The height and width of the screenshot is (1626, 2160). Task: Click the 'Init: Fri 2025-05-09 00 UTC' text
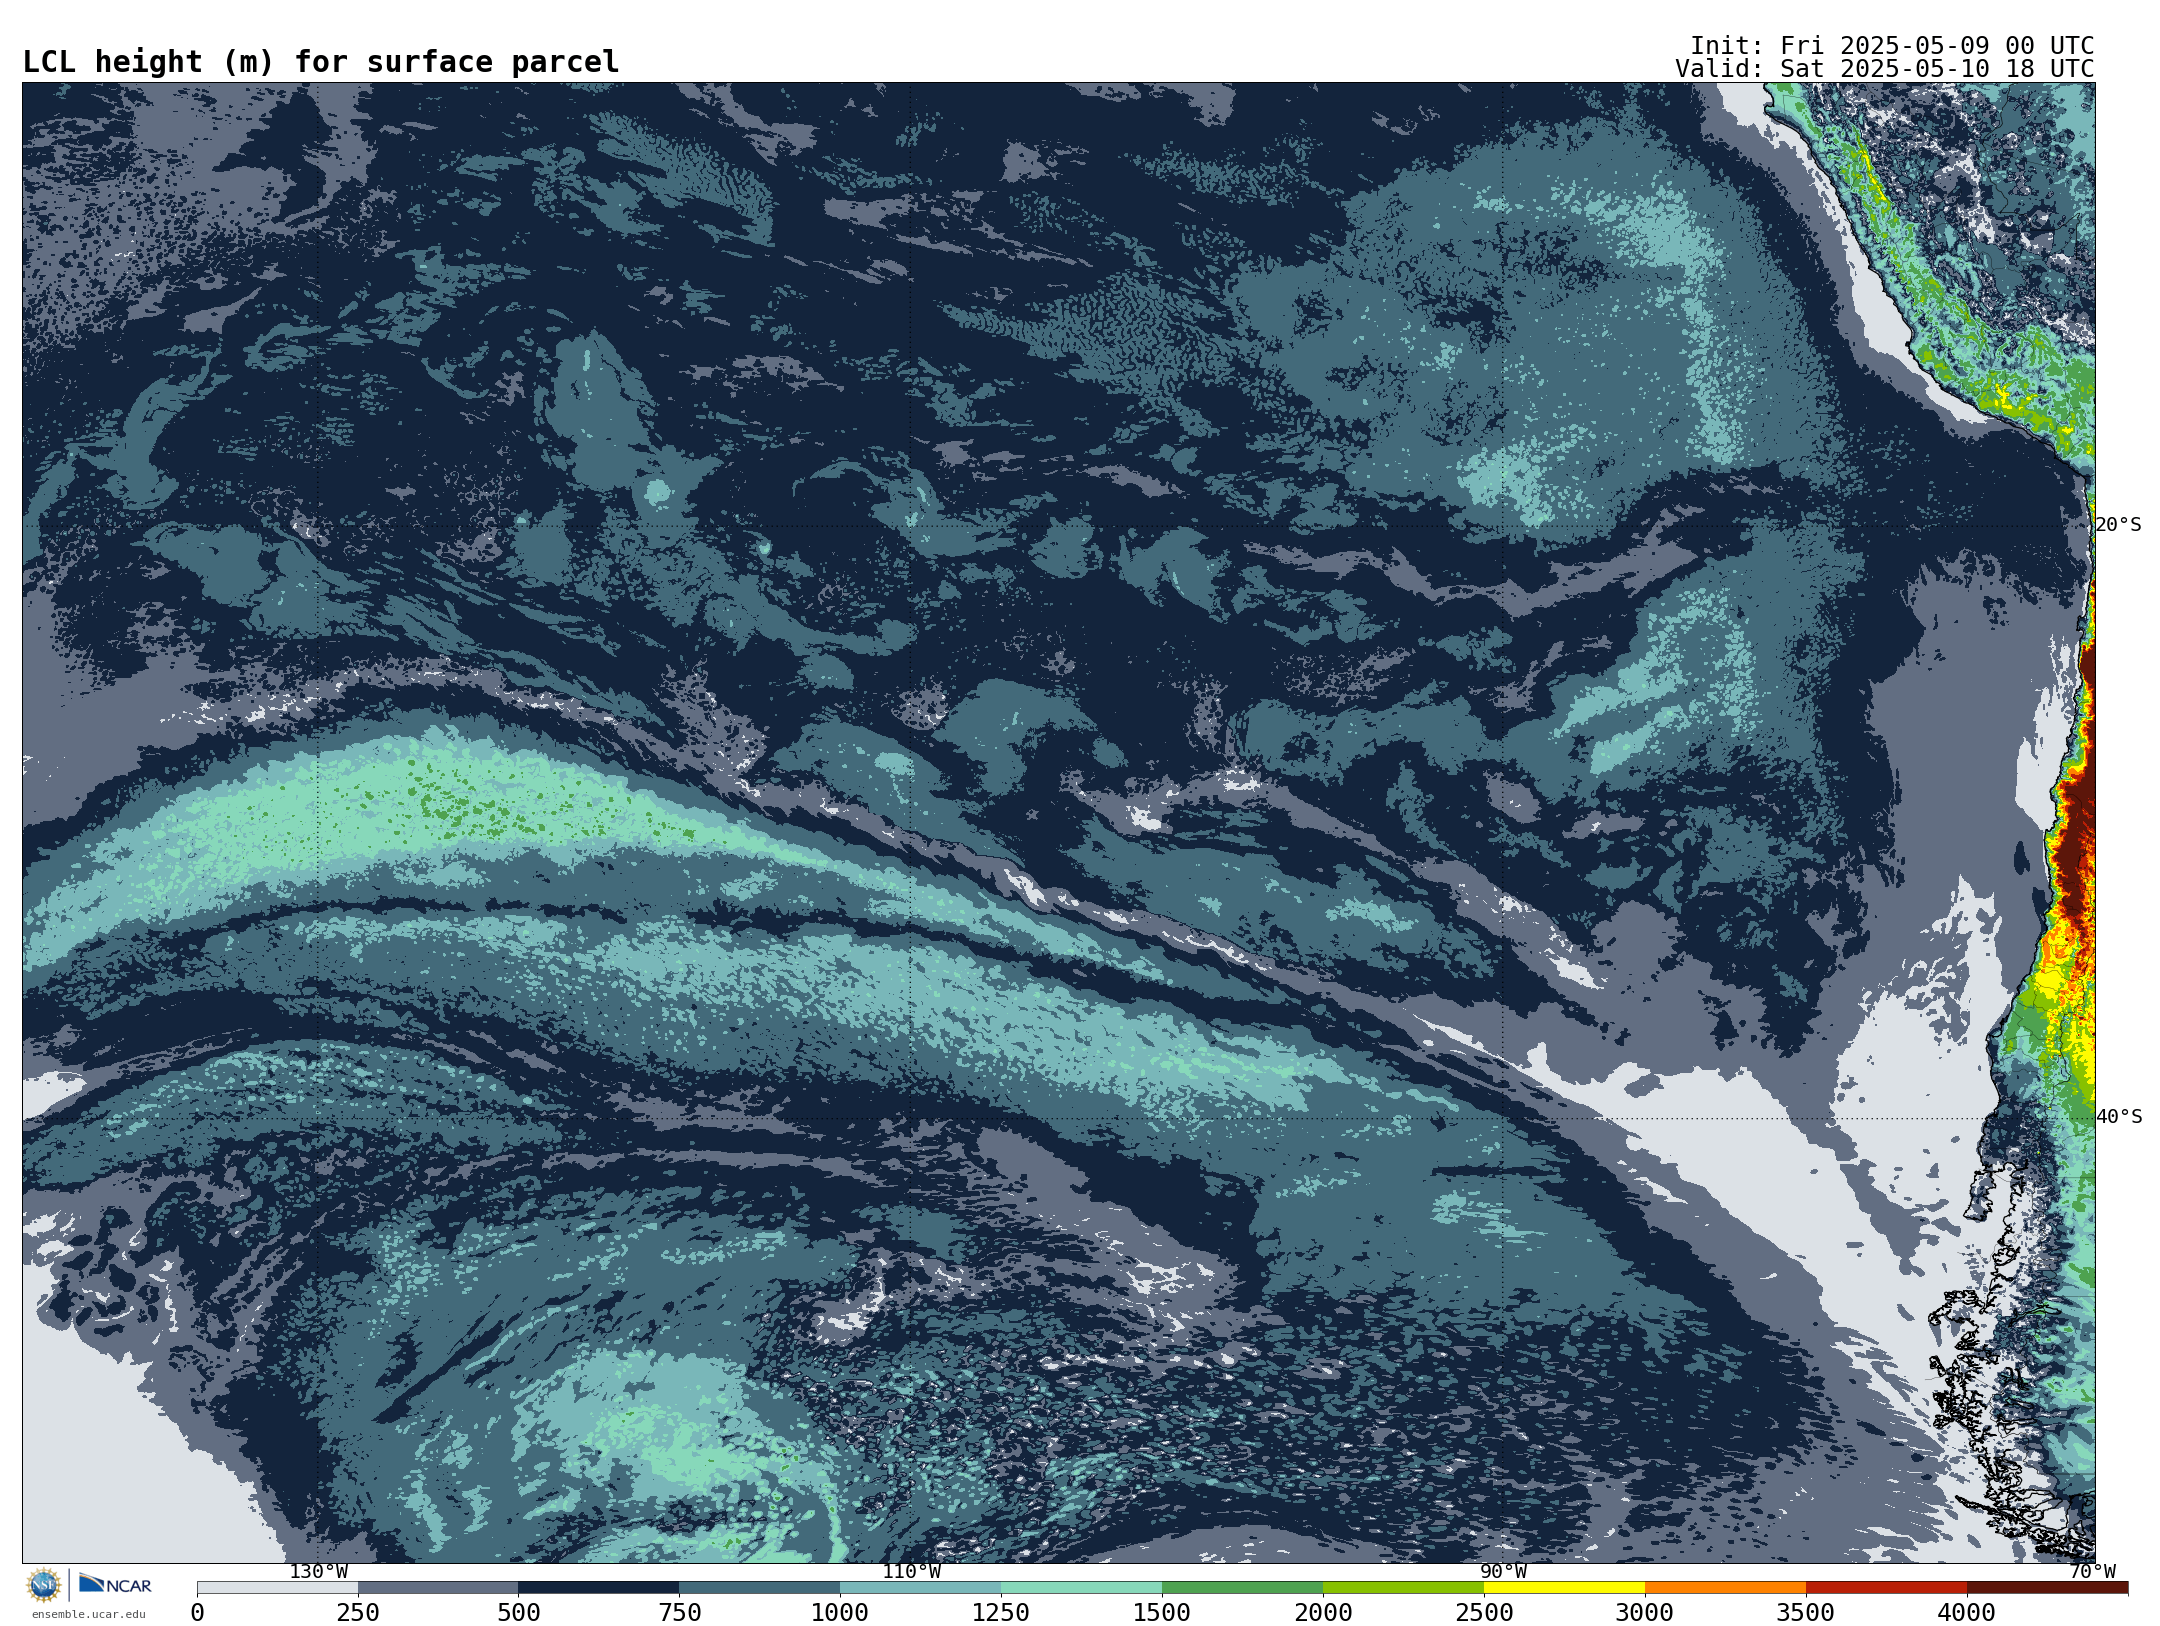coord(1892,46)
